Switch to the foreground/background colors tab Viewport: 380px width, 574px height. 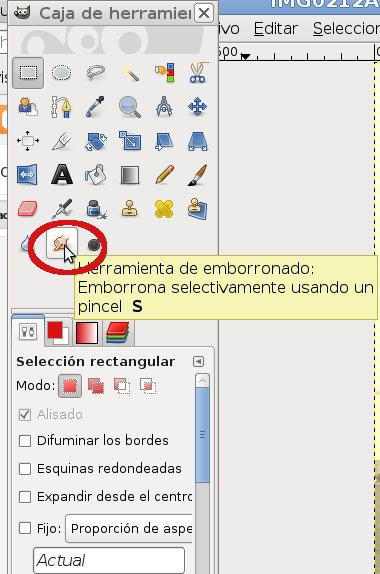click(58, 333)
